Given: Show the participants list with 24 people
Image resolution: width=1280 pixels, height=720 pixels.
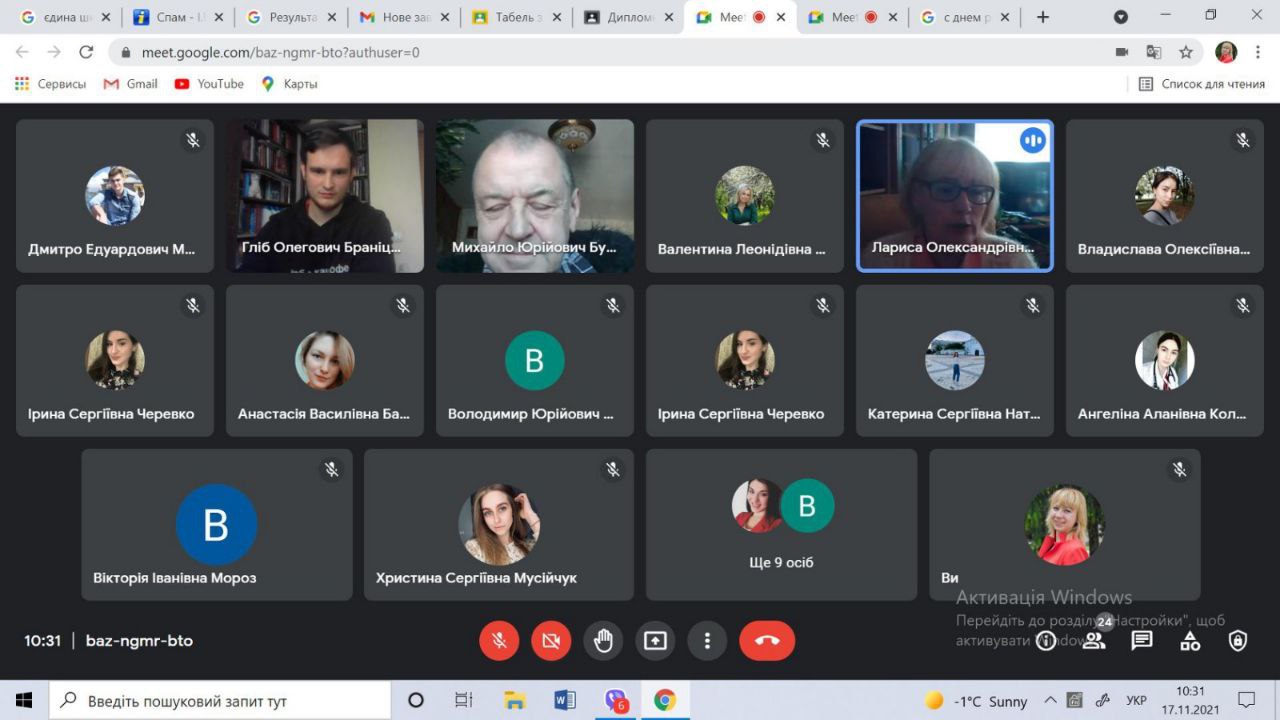Looking at the screenshot, I should click(x=1094, y=641).
